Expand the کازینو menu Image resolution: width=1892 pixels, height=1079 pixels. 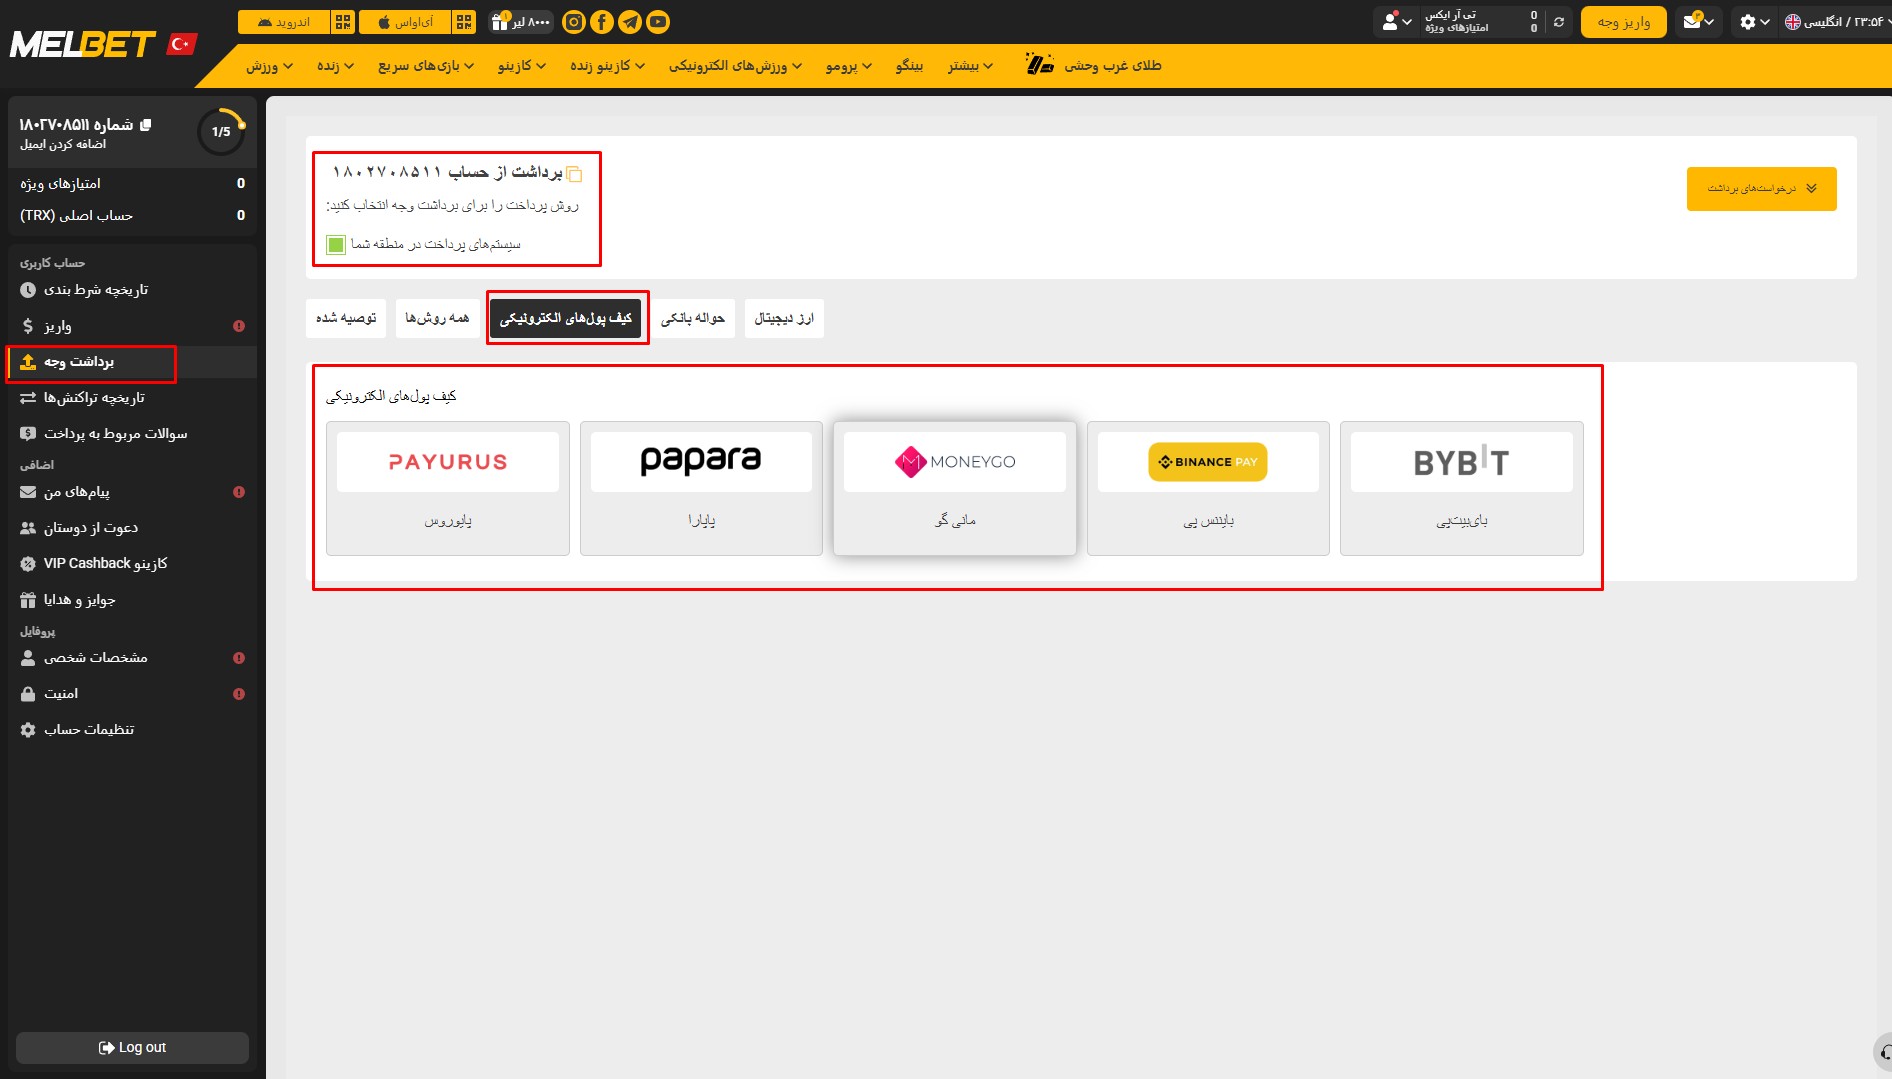pos(522,66)
